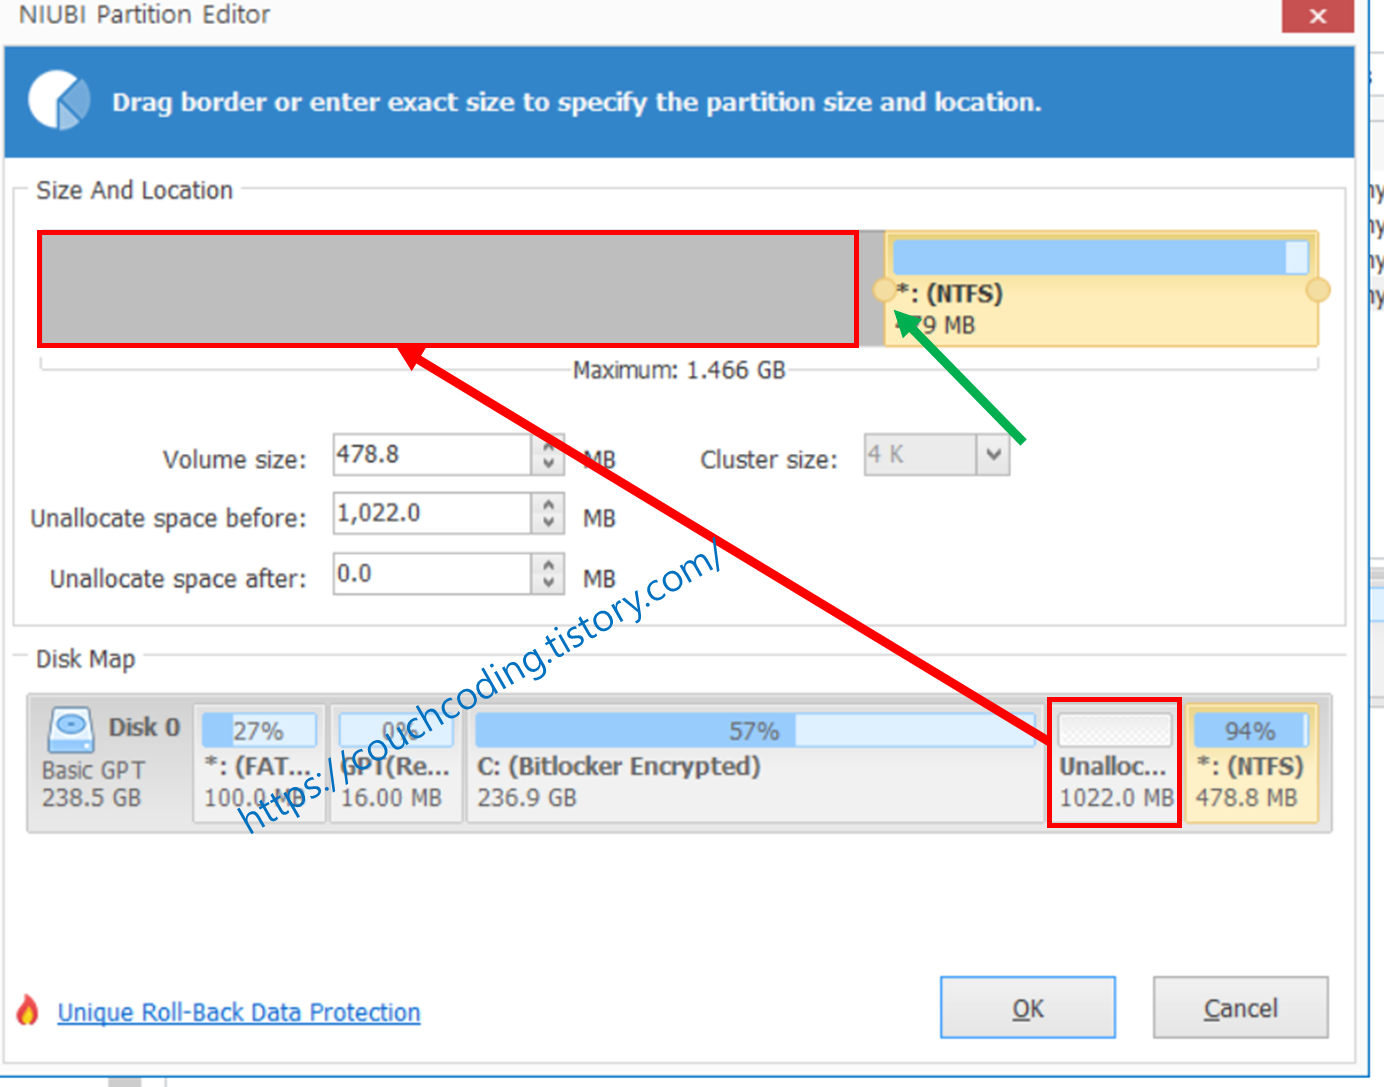
Task: Open the Unique Roll-Back Data Protection link
Action: pos(239,1012)
